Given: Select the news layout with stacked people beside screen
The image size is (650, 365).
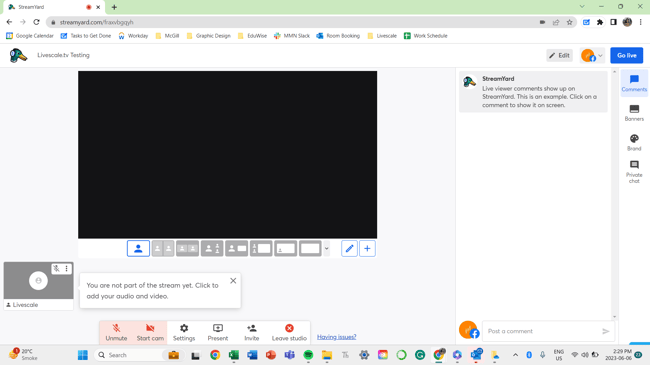Looking at the screenshot, I should 261,248.
